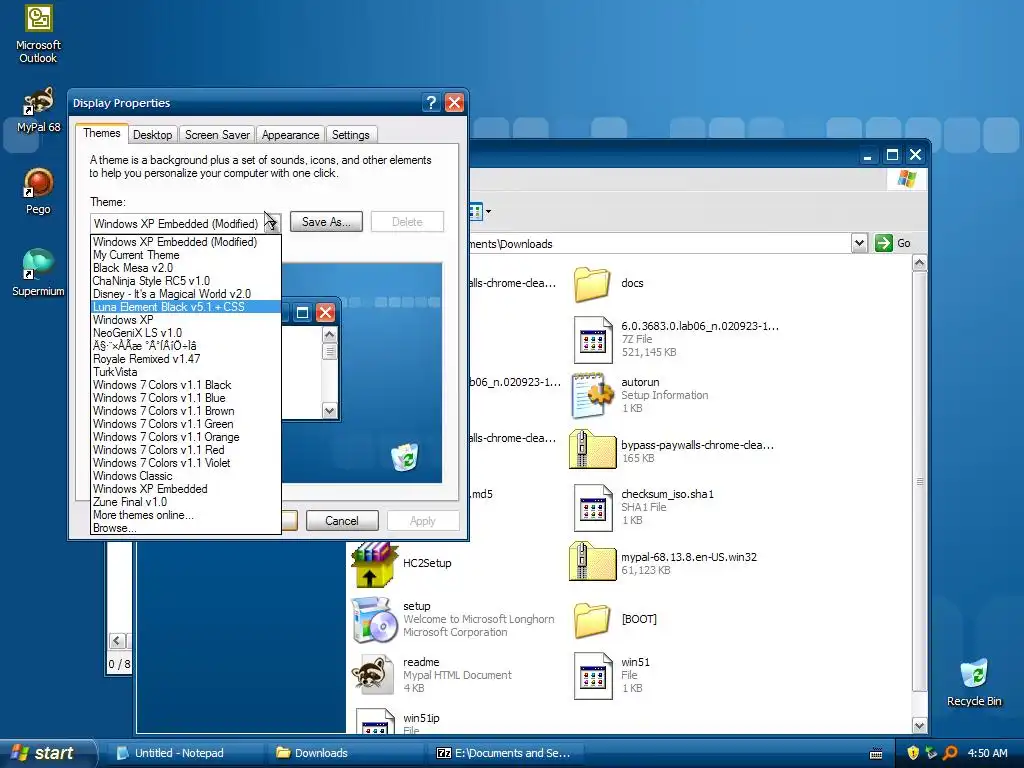Screen dimensions: 1024x768
Task: Select the mypal-68.13.8.en-US.win32 zip icon
Action: (592, 562)
